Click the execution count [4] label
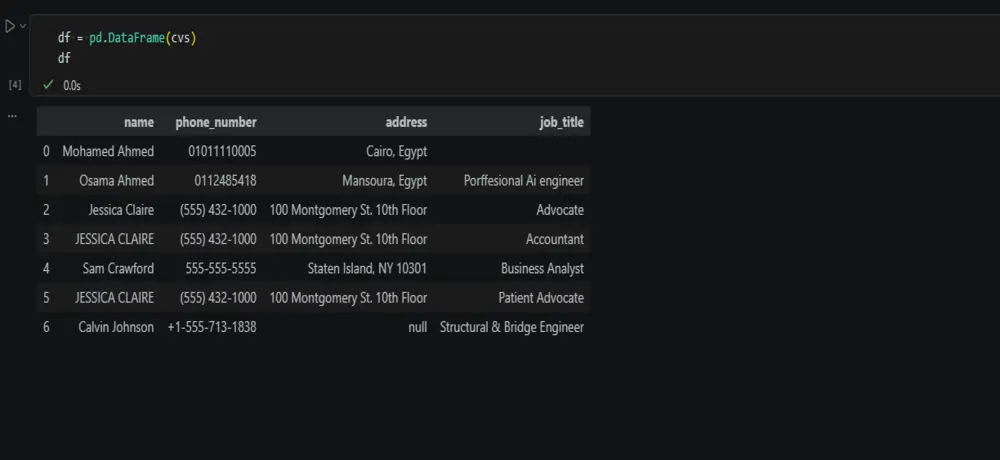The height and width of the screenshot is (460, 1000). coord(15,84)
